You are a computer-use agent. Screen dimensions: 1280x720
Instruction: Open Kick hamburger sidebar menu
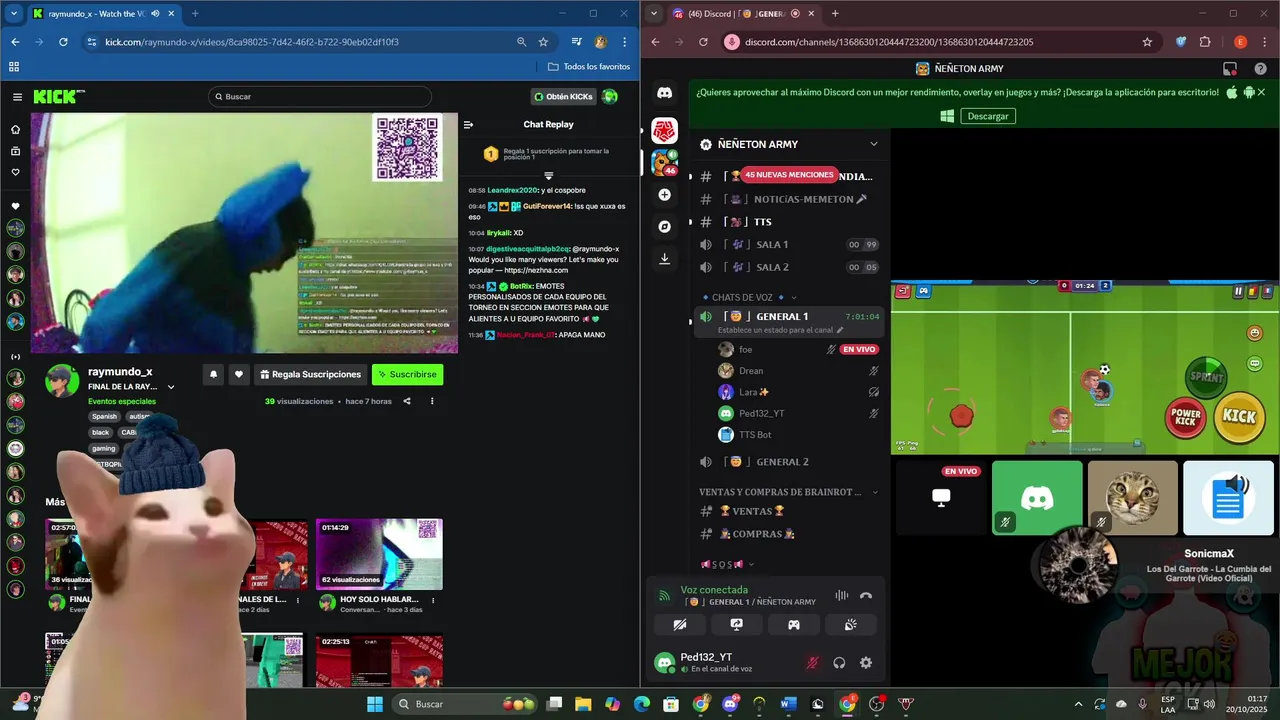pyautogui.click(x=17, y=97)
